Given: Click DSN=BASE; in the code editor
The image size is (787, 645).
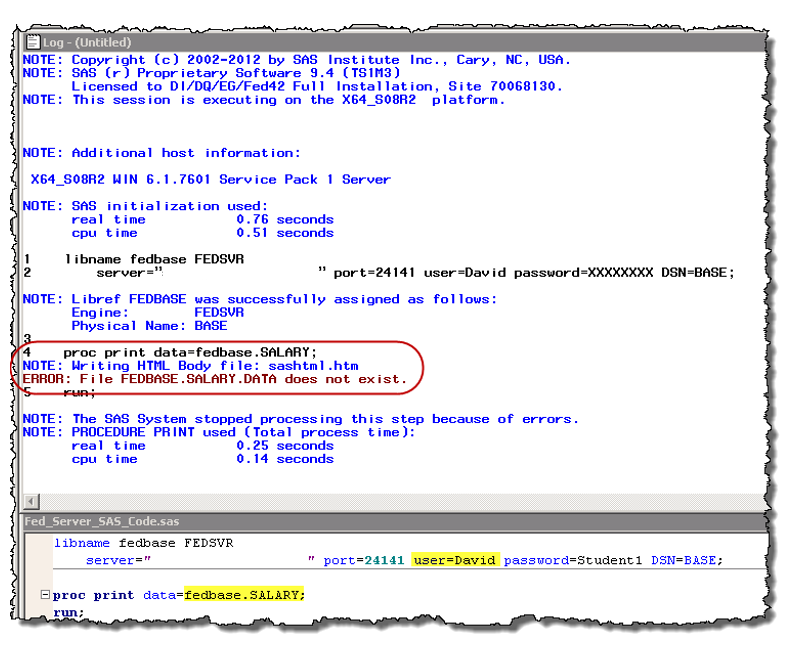Looking at the screenshot, I should tap(687, 560).
